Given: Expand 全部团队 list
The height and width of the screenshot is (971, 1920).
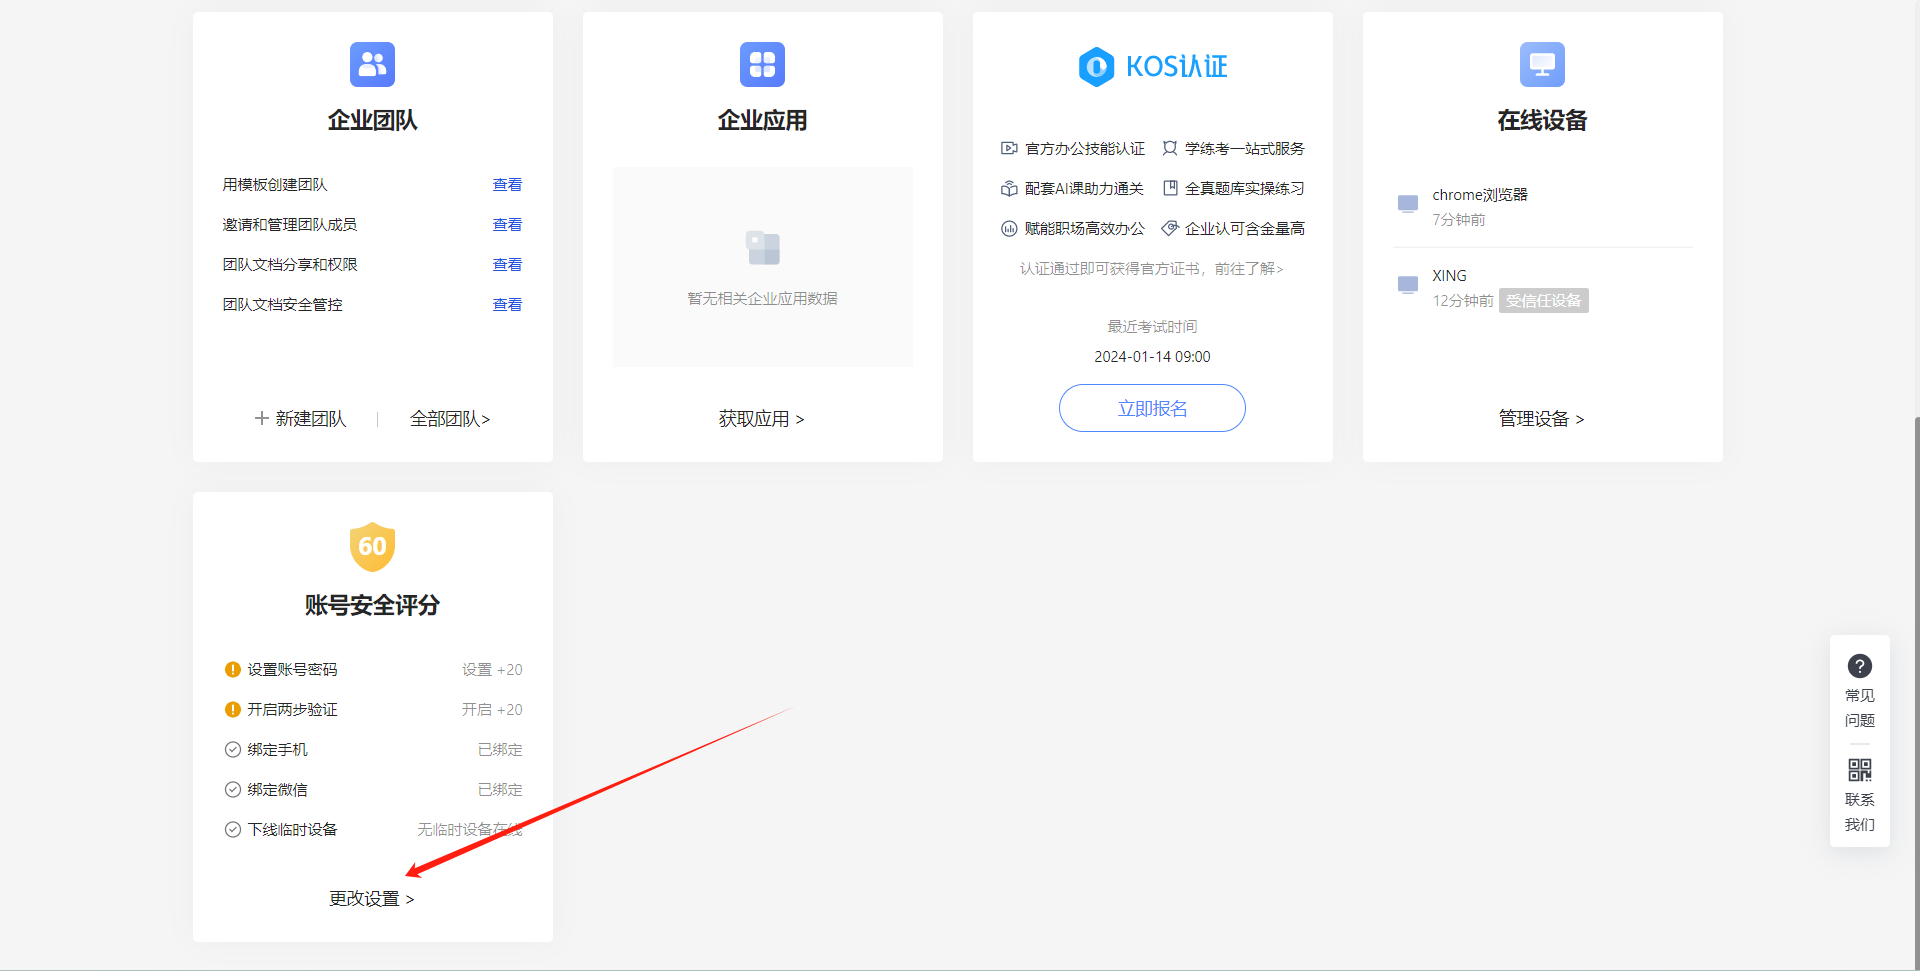Looking at the screenshot, I should [450, 419].
